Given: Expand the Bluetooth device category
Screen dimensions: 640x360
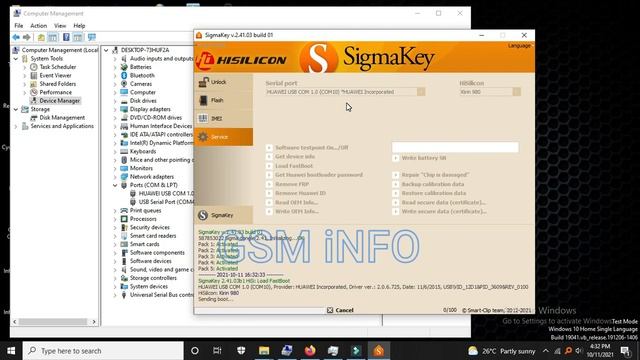Looking at the screenshot, I should tap(115, 76).
